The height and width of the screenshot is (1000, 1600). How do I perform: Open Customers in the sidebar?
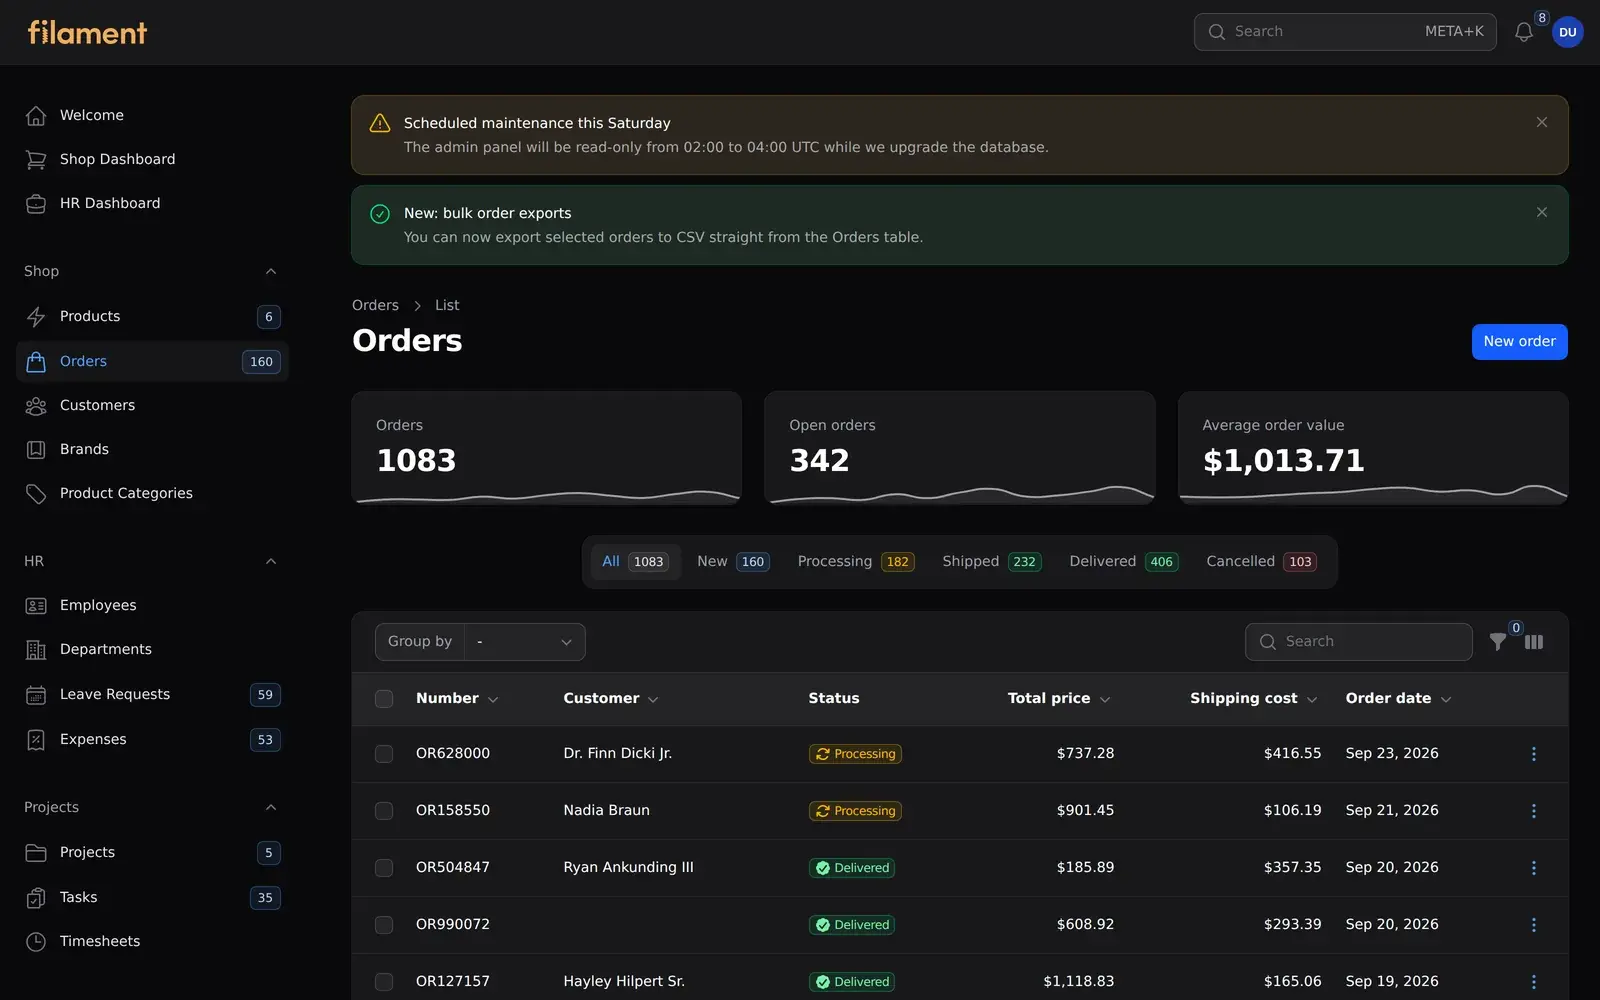pyautogui.click(x=152, y=405)
